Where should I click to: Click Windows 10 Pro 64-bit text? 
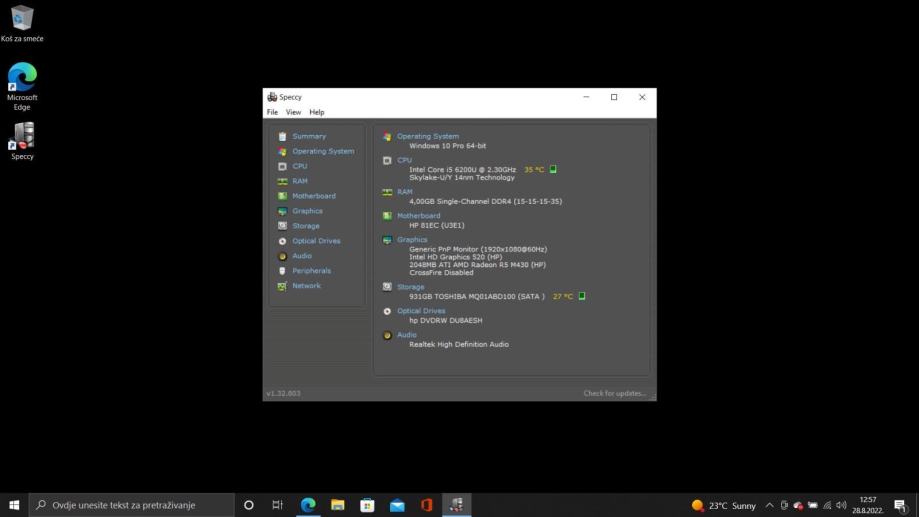pyautogui.click(x=447, y=146)
